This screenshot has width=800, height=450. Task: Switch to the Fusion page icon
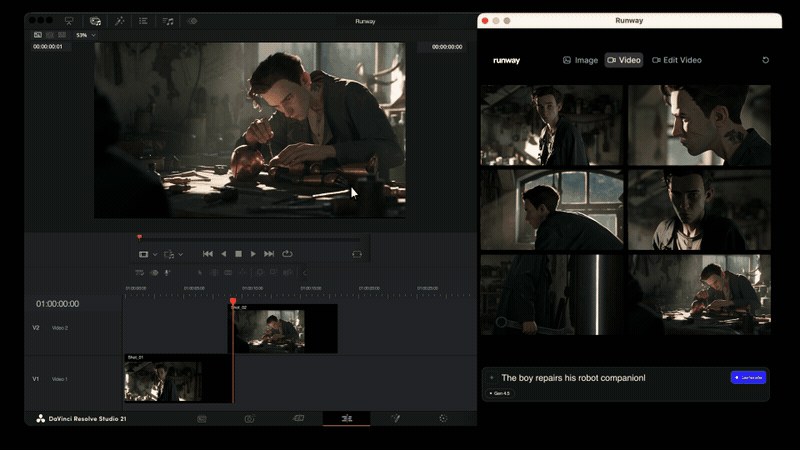point(395,418)
